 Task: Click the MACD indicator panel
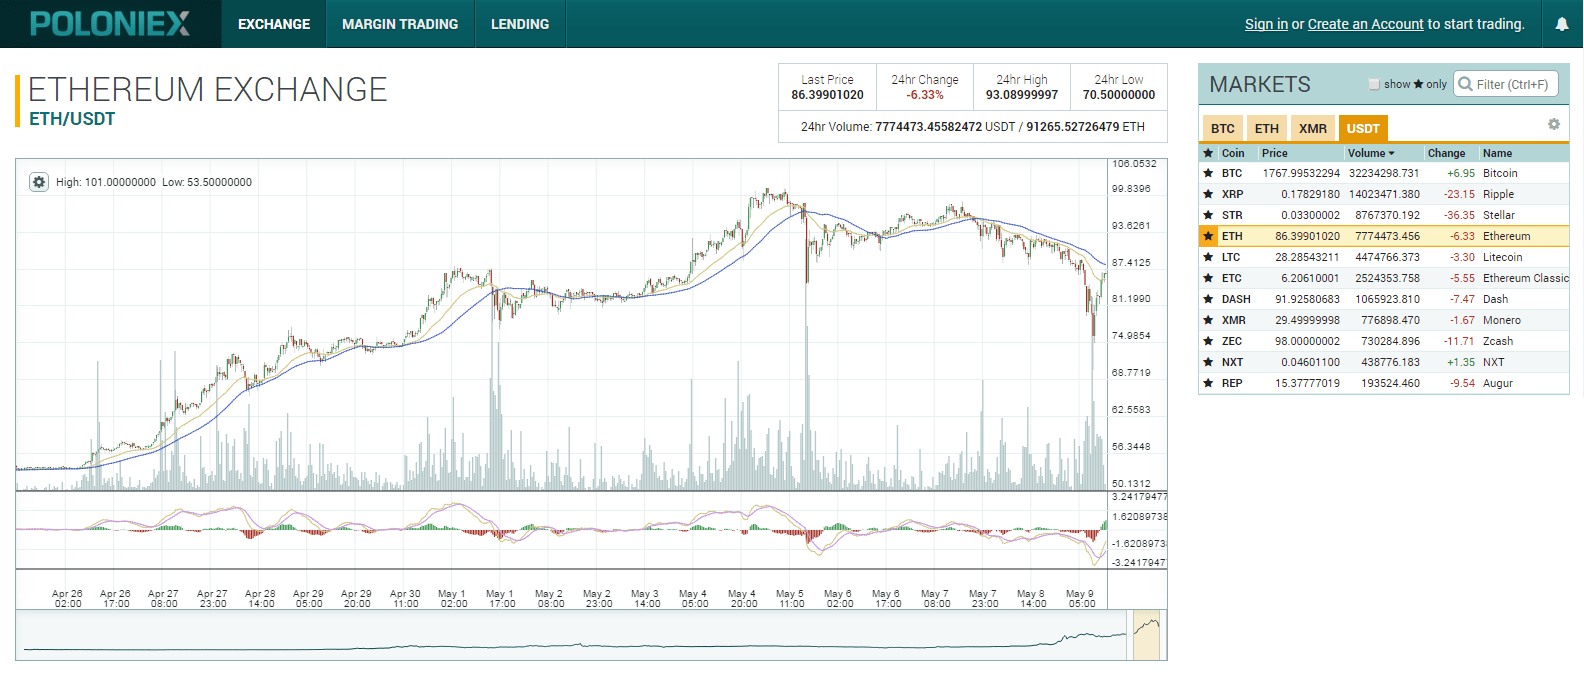click(562, 530)
